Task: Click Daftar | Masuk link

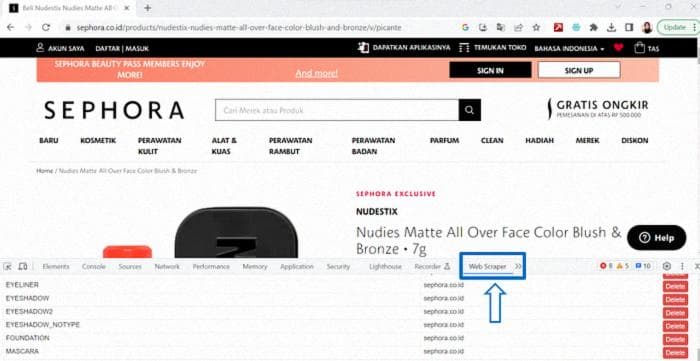Action: [122, 49]
